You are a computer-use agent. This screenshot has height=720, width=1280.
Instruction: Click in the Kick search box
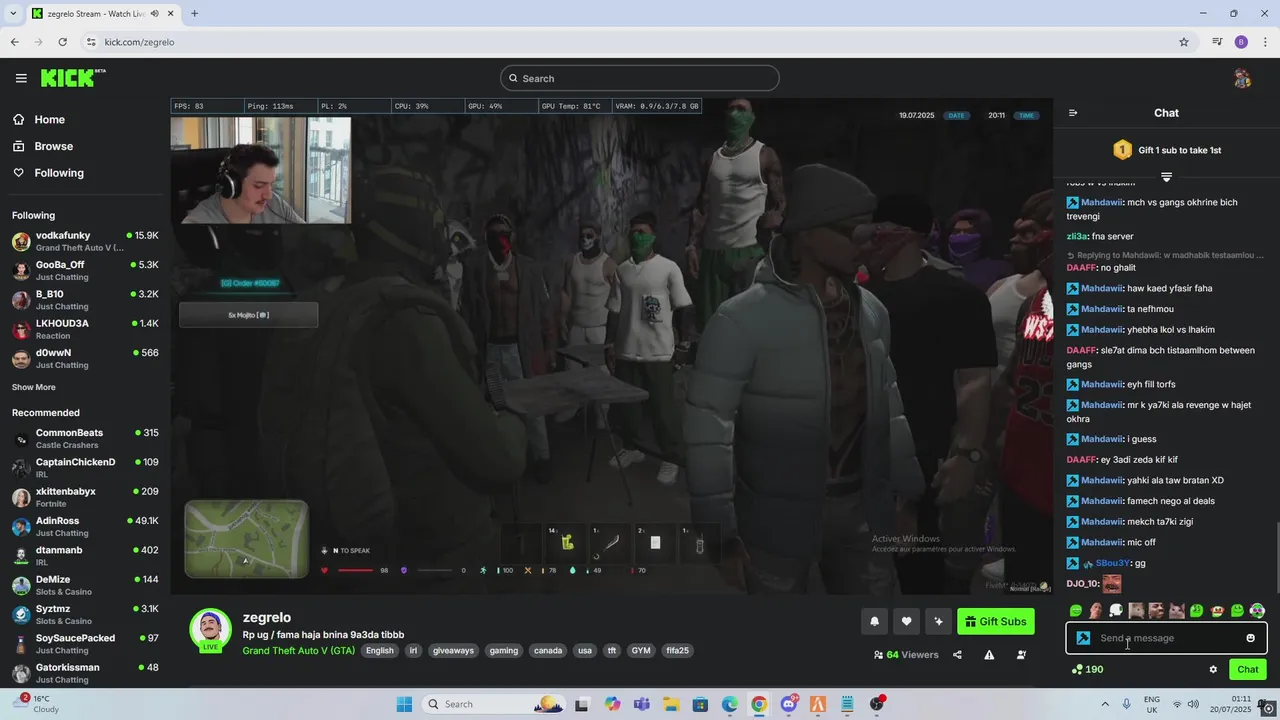[640, 78]
